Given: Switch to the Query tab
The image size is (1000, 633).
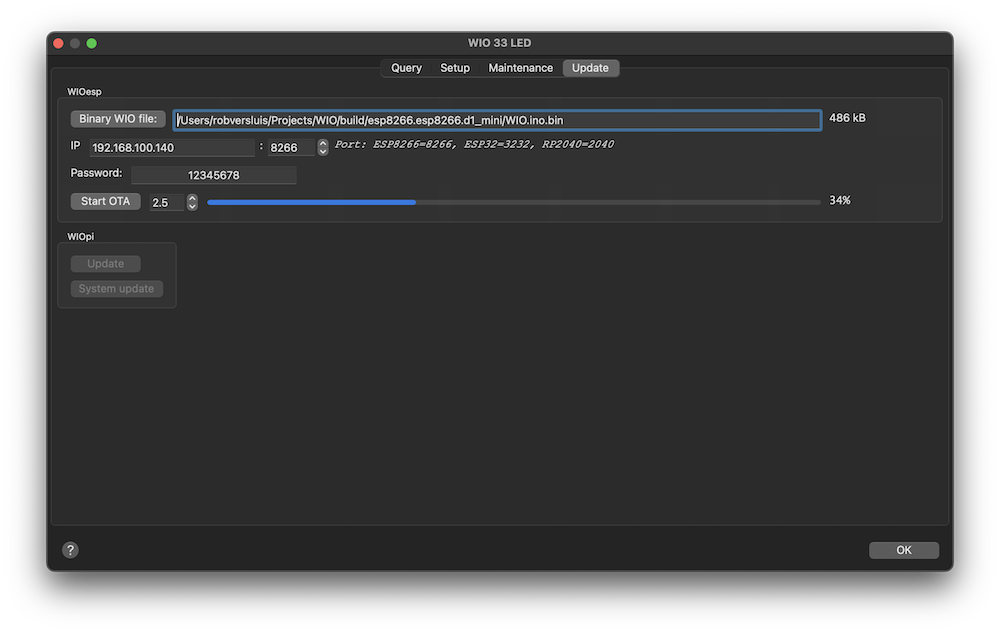Looking at the screenshot, I should coord(406,68).
